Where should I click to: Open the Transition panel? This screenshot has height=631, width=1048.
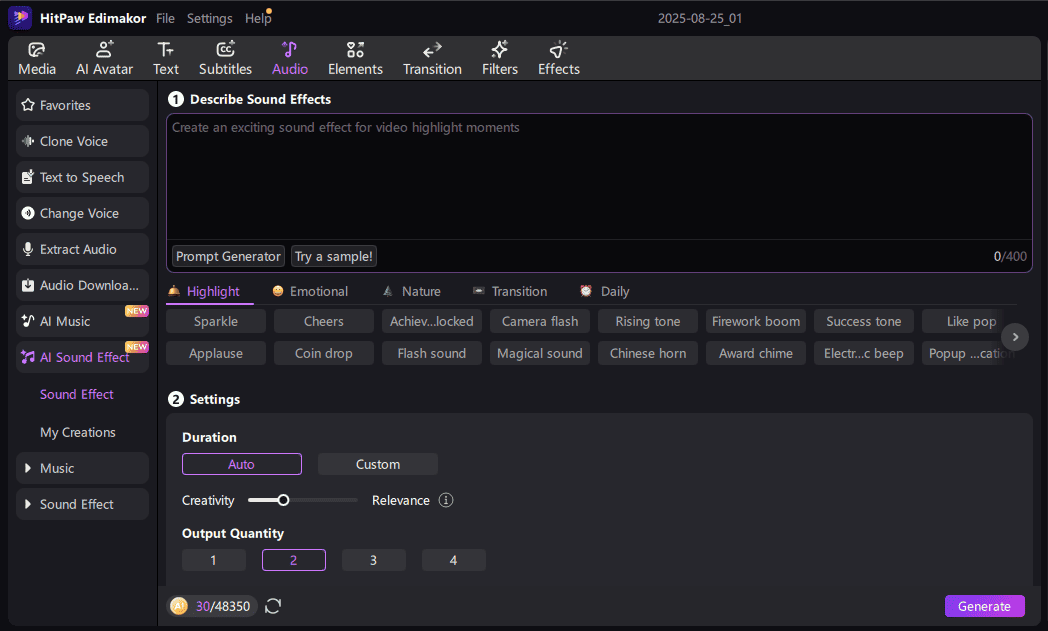pyautogui.click(x=432, y=59)
